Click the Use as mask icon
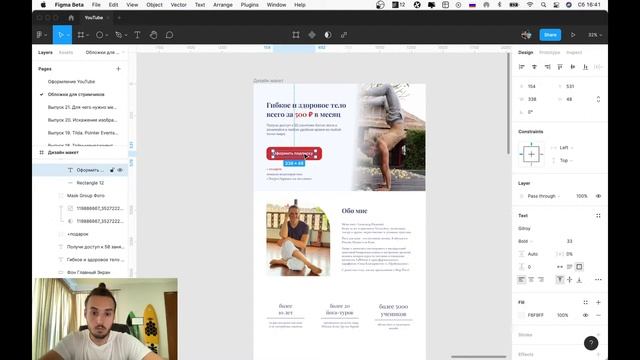Screen dimensions: 640x360 click(x=328, y=35)
